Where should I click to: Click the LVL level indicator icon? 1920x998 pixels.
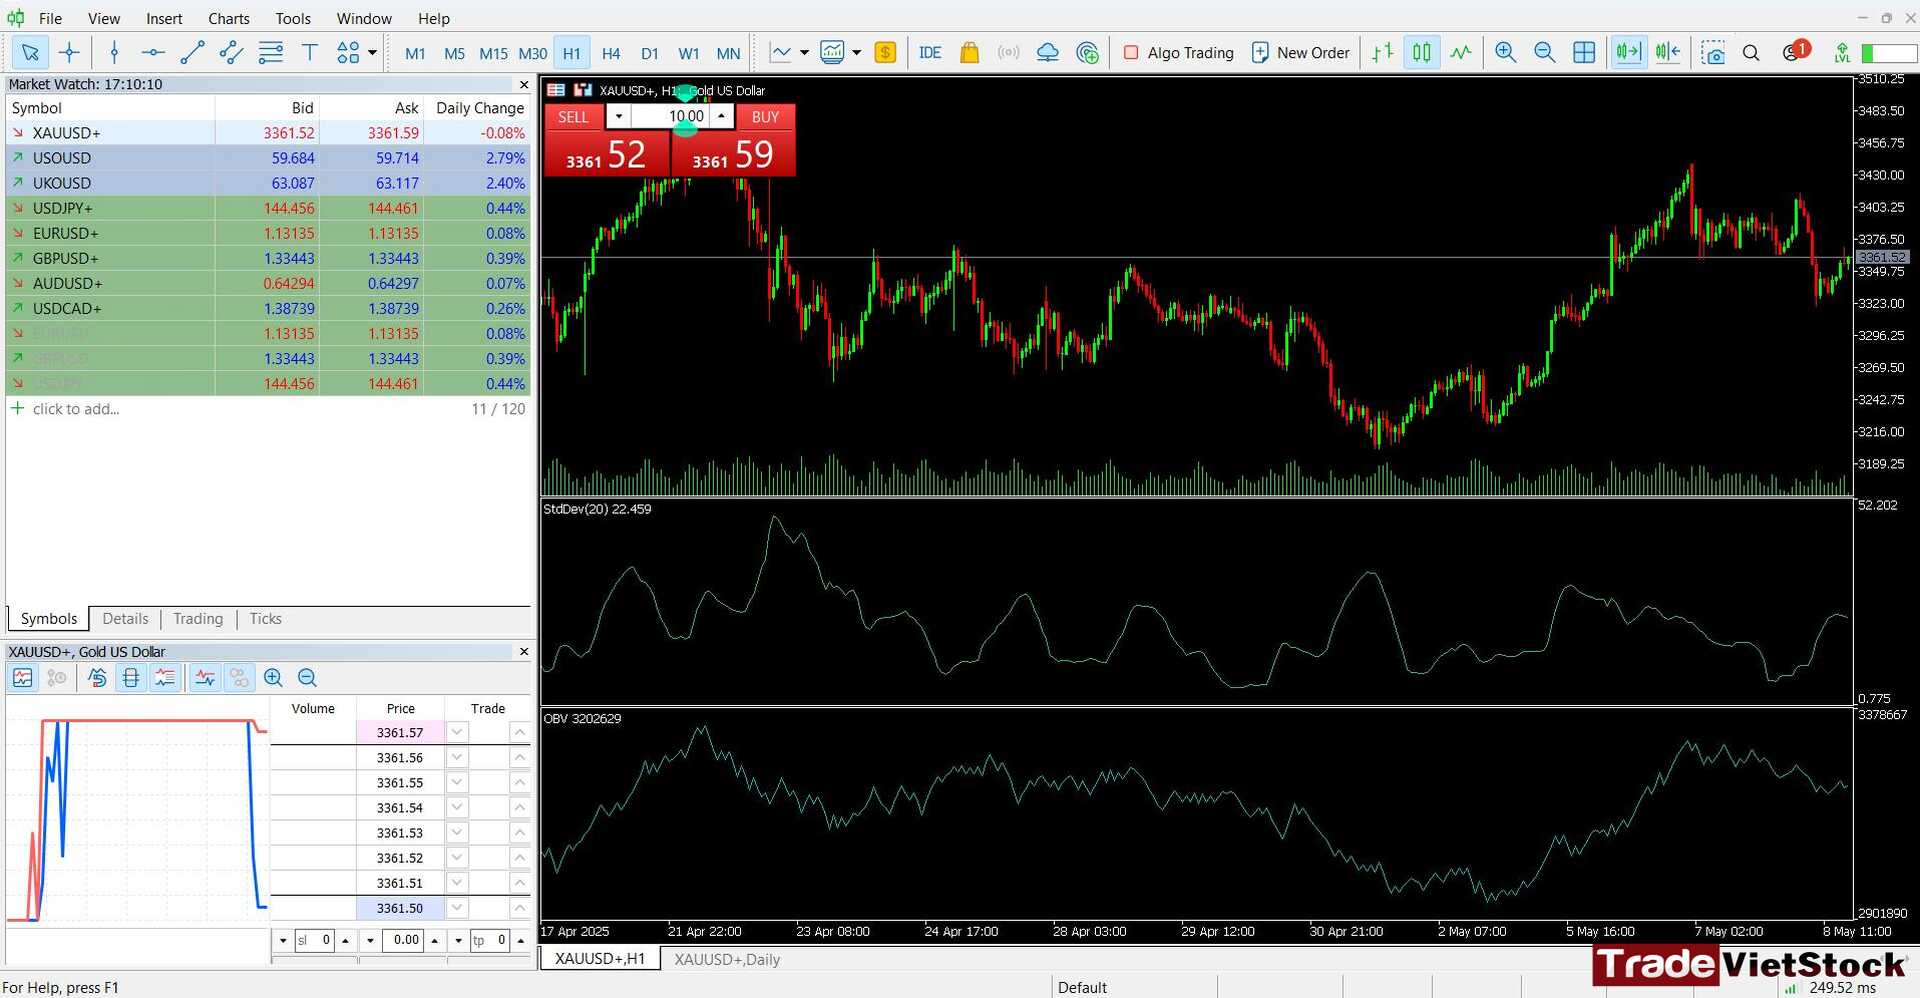pos(1842,52)
